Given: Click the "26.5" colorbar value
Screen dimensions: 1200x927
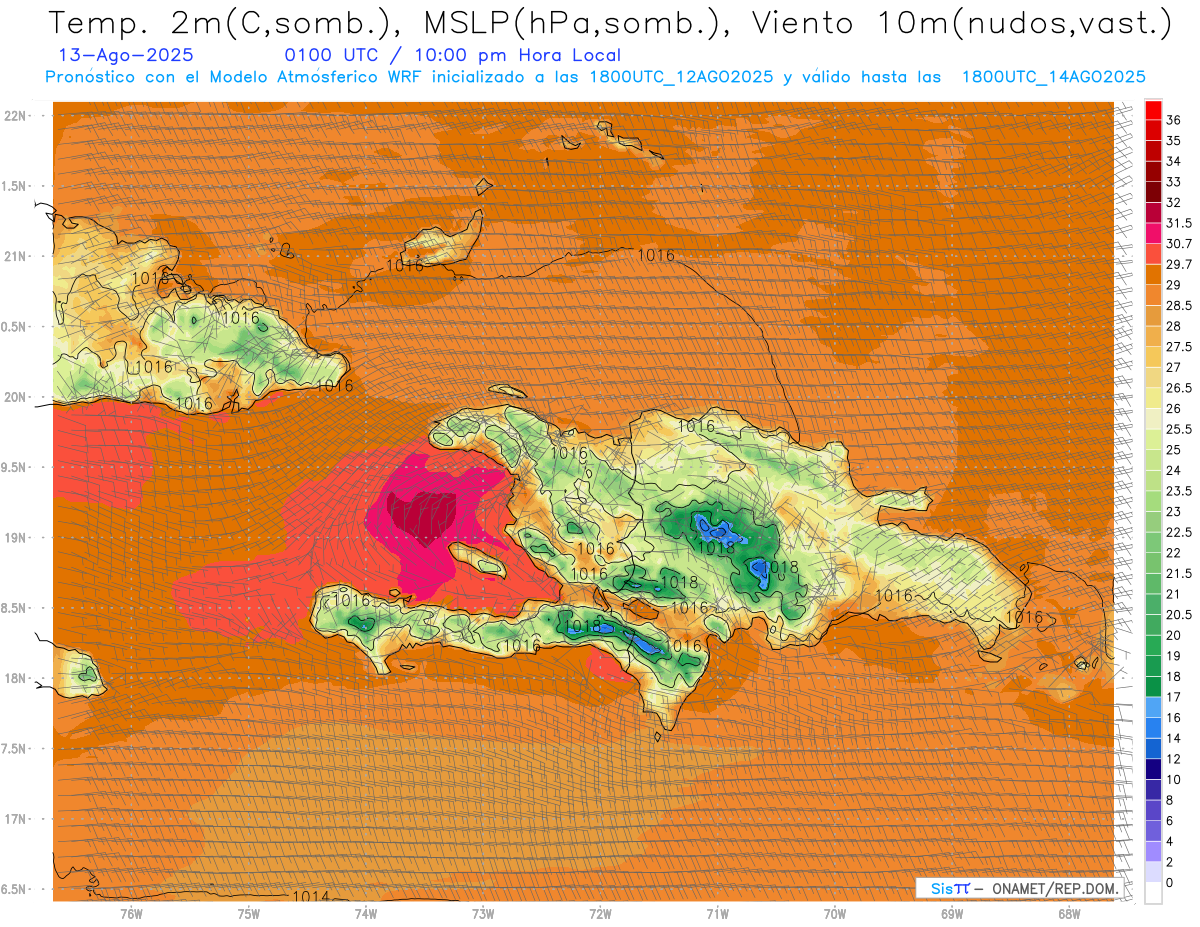Looking at the screenshot, I should tap(1179, 388).
